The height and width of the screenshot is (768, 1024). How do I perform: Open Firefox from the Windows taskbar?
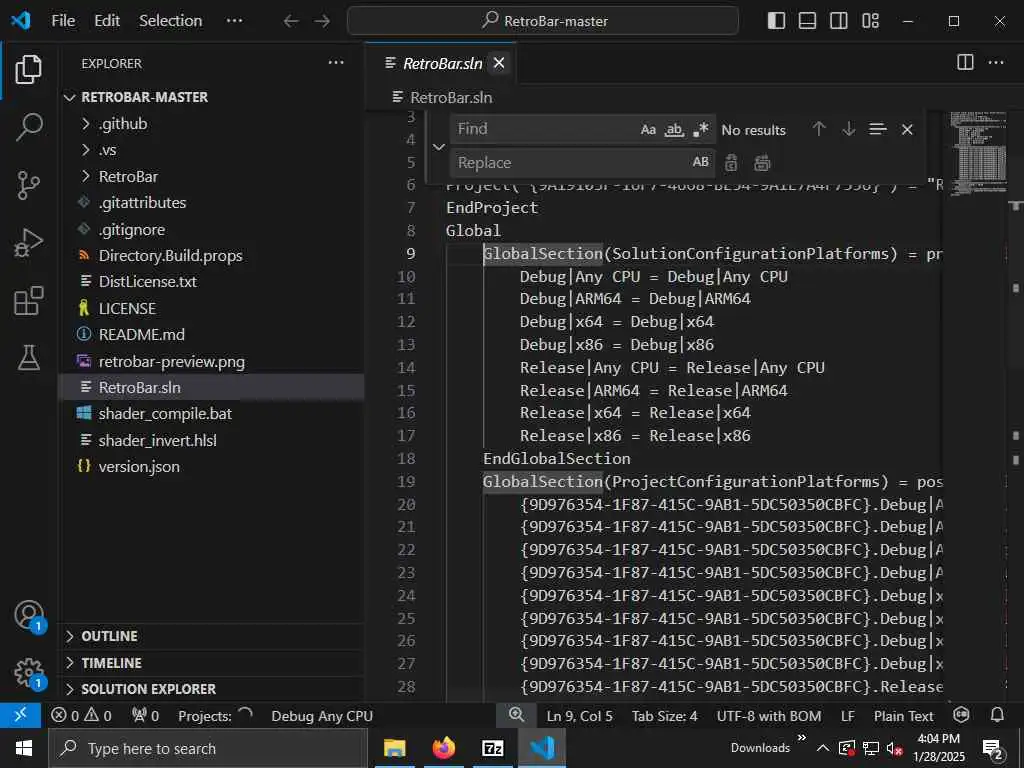tap(443, 748)
